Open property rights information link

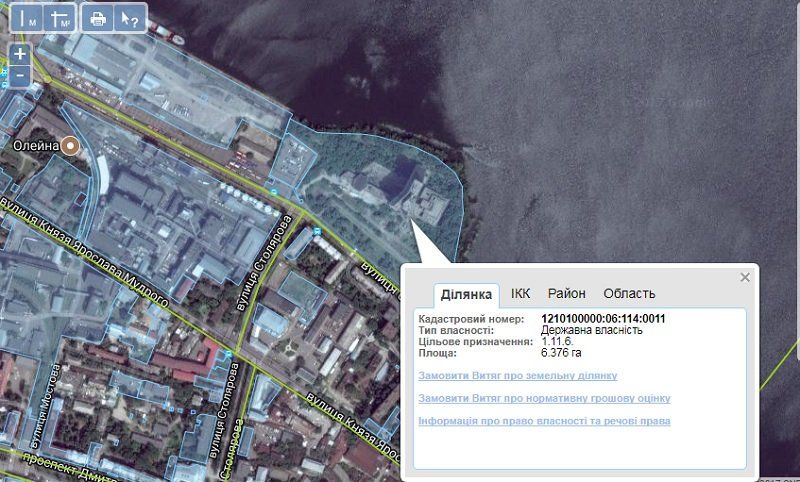click(x=544, y=421)
